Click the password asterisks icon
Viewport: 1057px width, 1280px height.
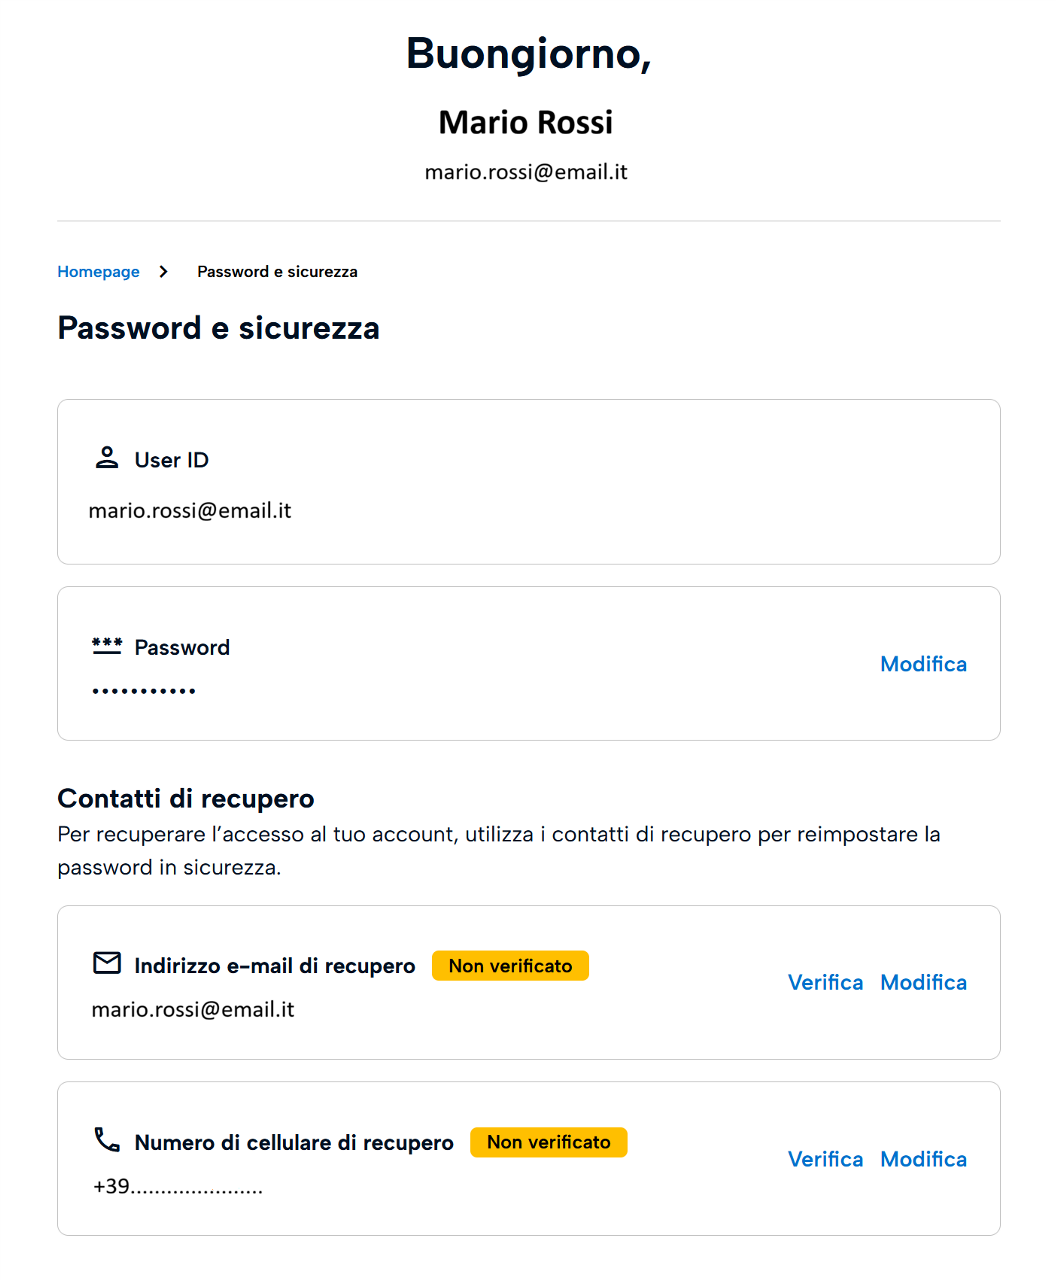point(107,647)
